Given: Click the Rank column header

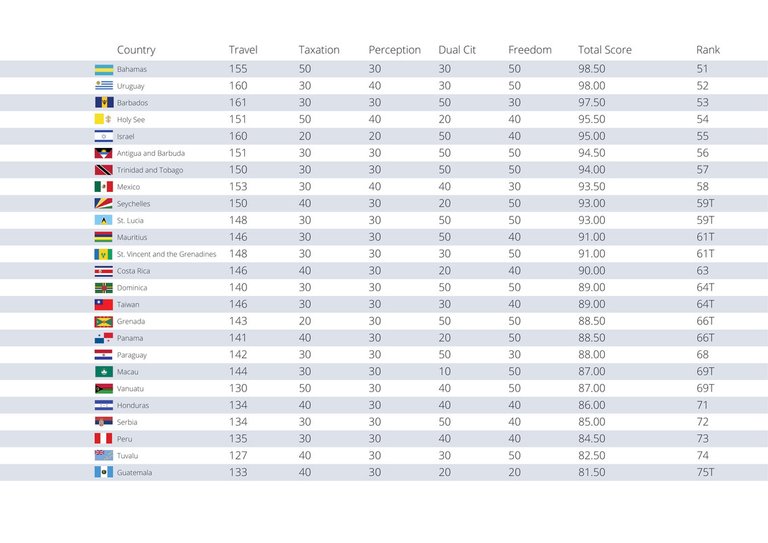Looking at the screenshot, I should [708, 50].
